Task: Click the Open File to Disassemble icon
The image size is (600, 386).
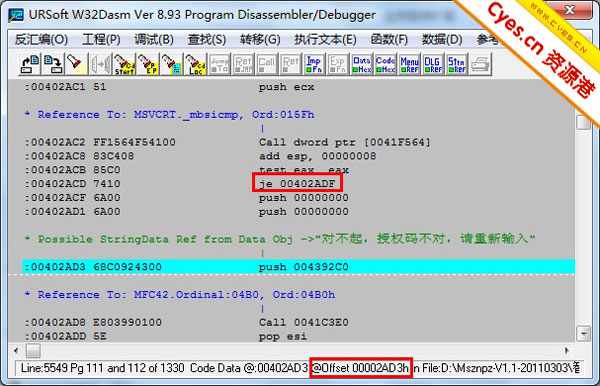Action: tap(30, 64)
